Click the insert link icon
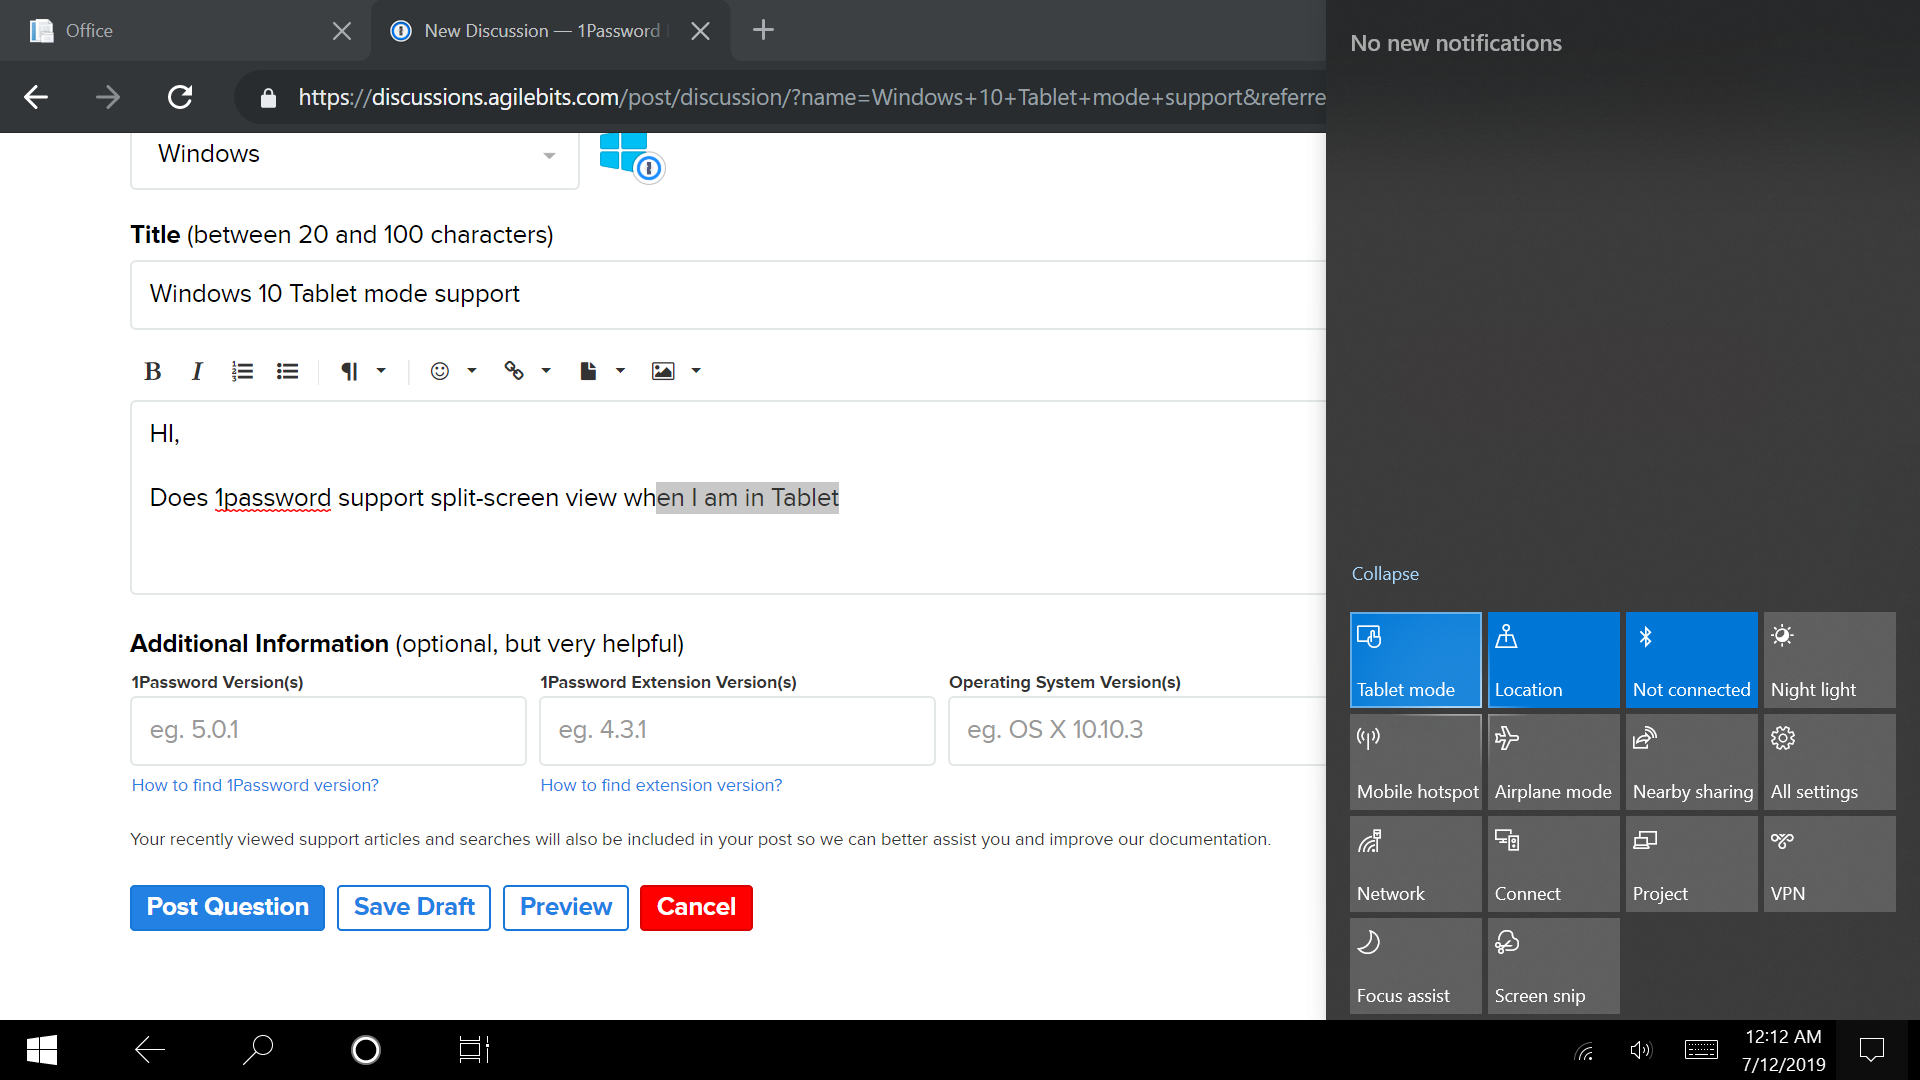 click(514, 371)
